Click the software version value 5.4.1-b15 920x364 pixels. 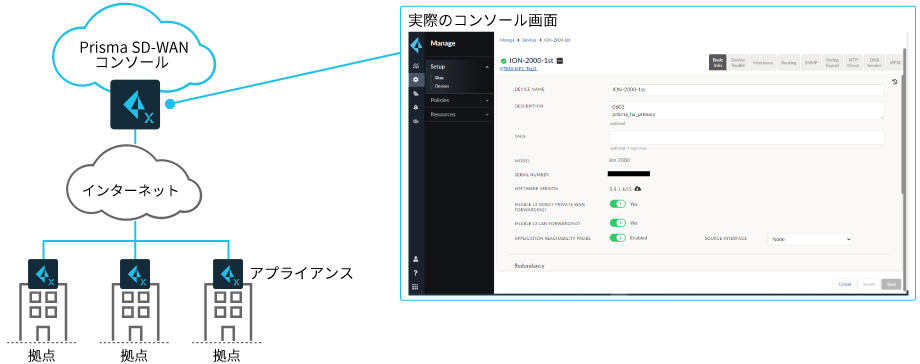(x=621, y=189)
